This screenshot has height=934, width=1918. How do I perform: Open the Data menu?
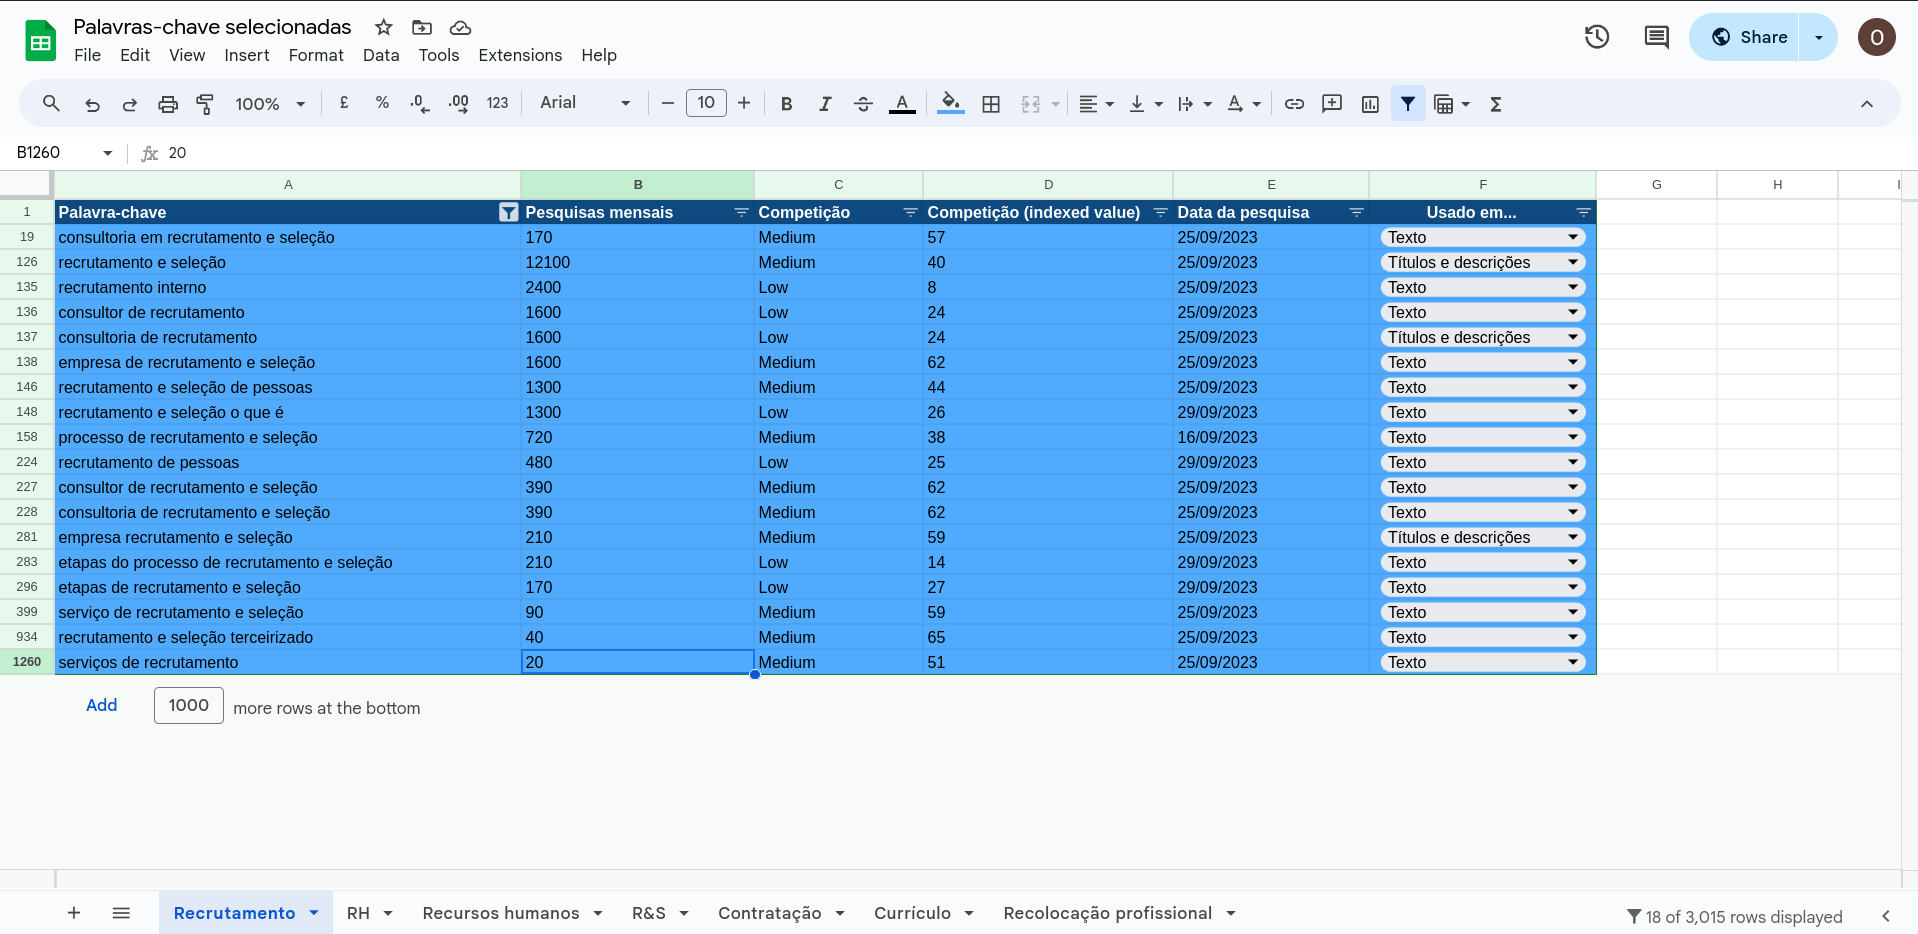tap(380, 55)
